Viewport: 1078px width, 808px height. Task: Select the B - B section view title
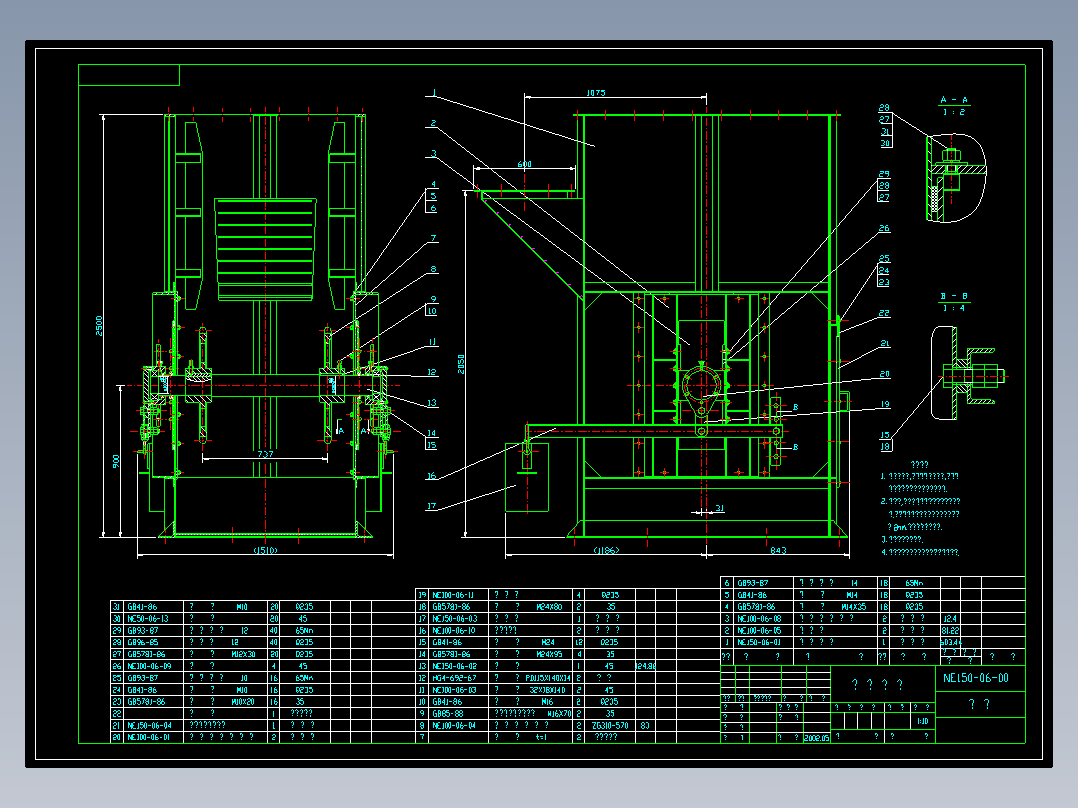point(954,296)
